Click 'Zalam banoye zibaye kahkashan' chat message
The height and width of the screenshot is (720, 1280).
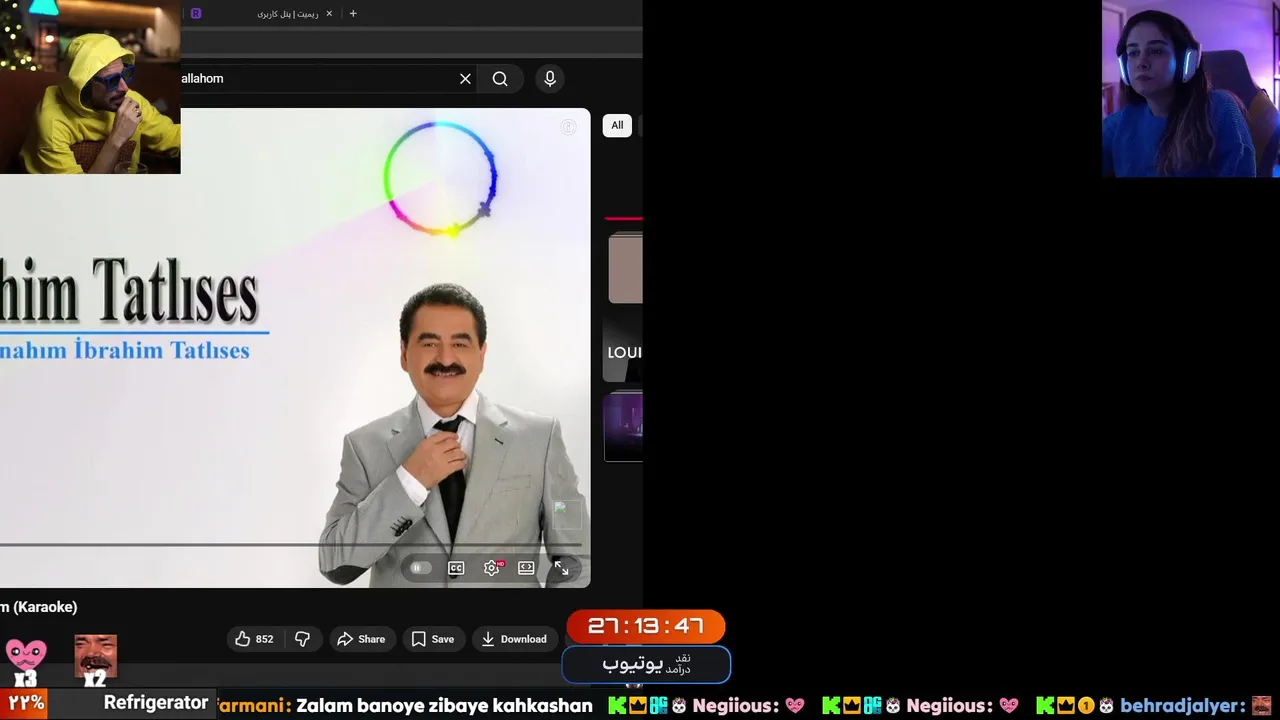445,706
